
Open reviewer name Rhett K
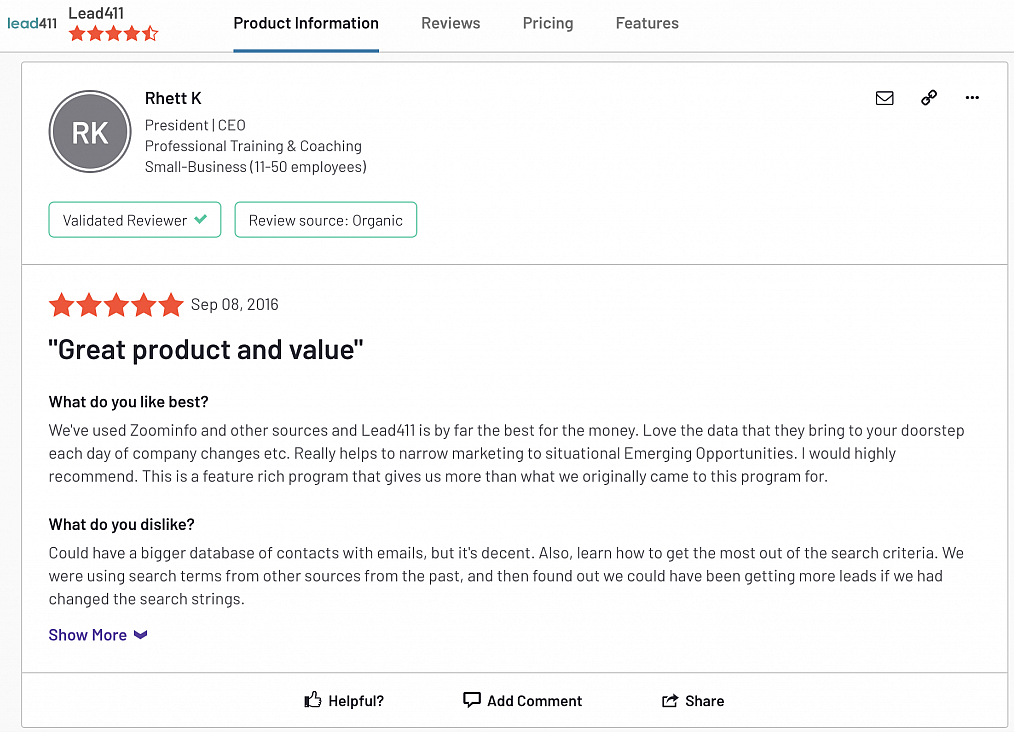pos(173,98)
